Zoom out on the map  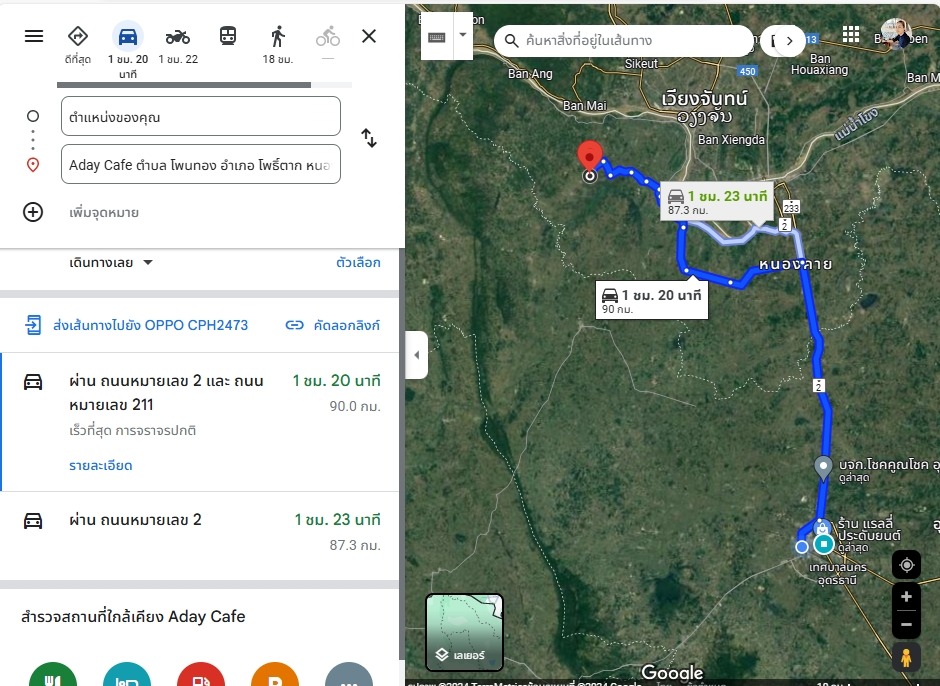906,625
